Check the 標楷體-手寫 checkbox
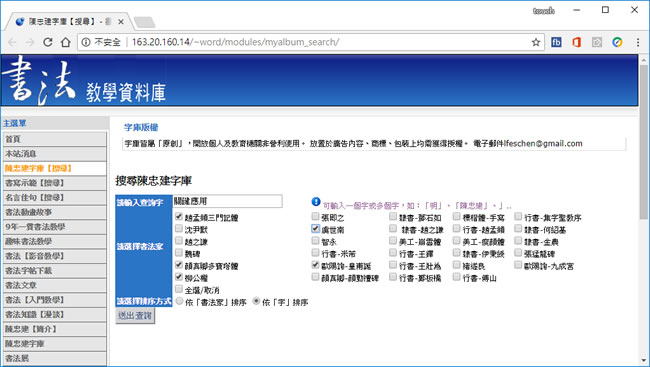Viewport: 650px width, 367px height. click(x=456, y=216)
